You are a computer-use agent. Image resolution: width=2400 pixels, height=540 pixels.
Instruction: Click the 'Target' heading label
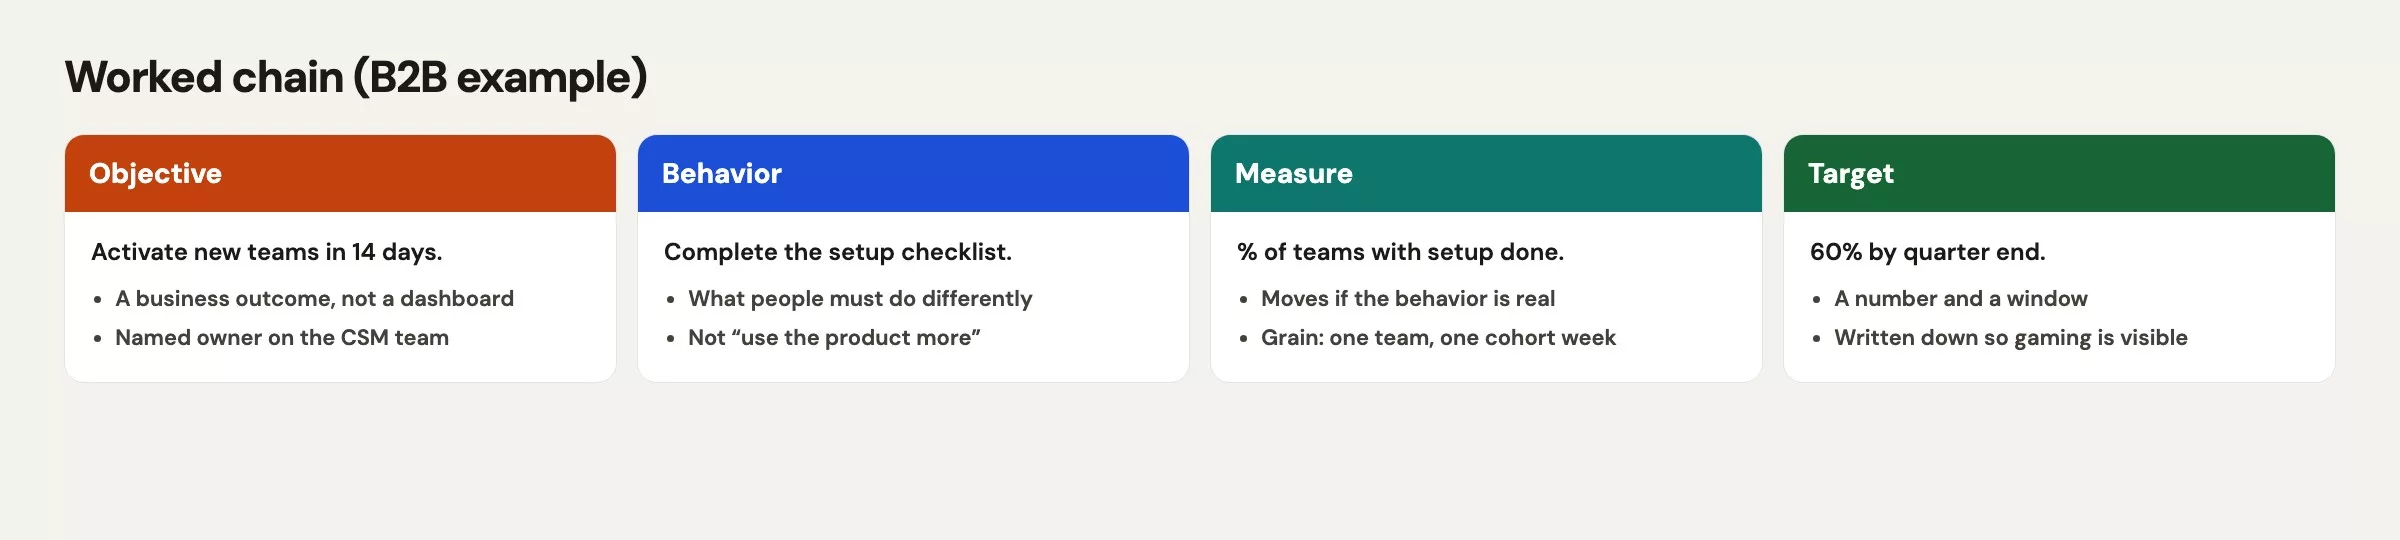pos(1851,174)
